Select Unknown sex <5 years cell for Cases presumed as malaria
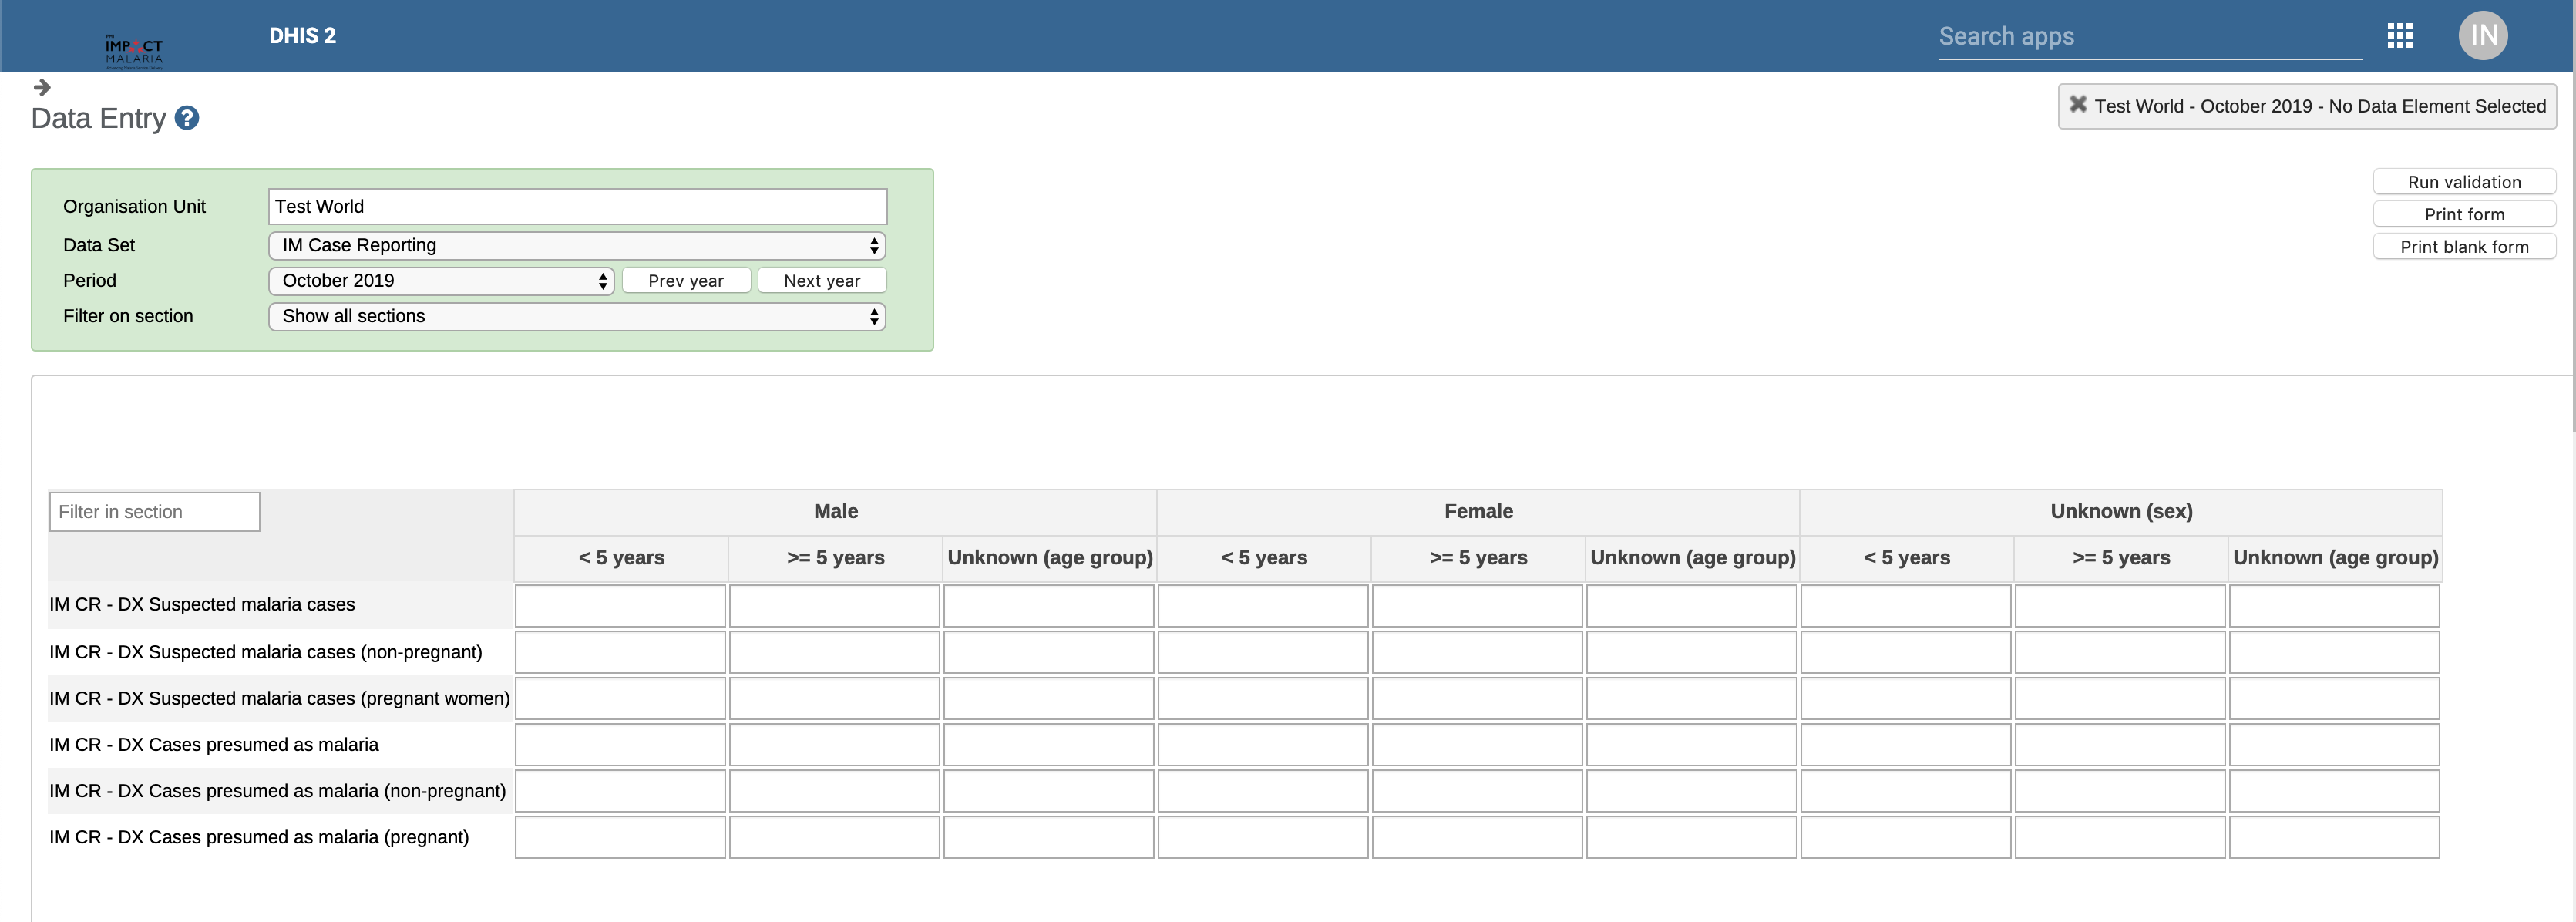 [x=1906, y=745]
